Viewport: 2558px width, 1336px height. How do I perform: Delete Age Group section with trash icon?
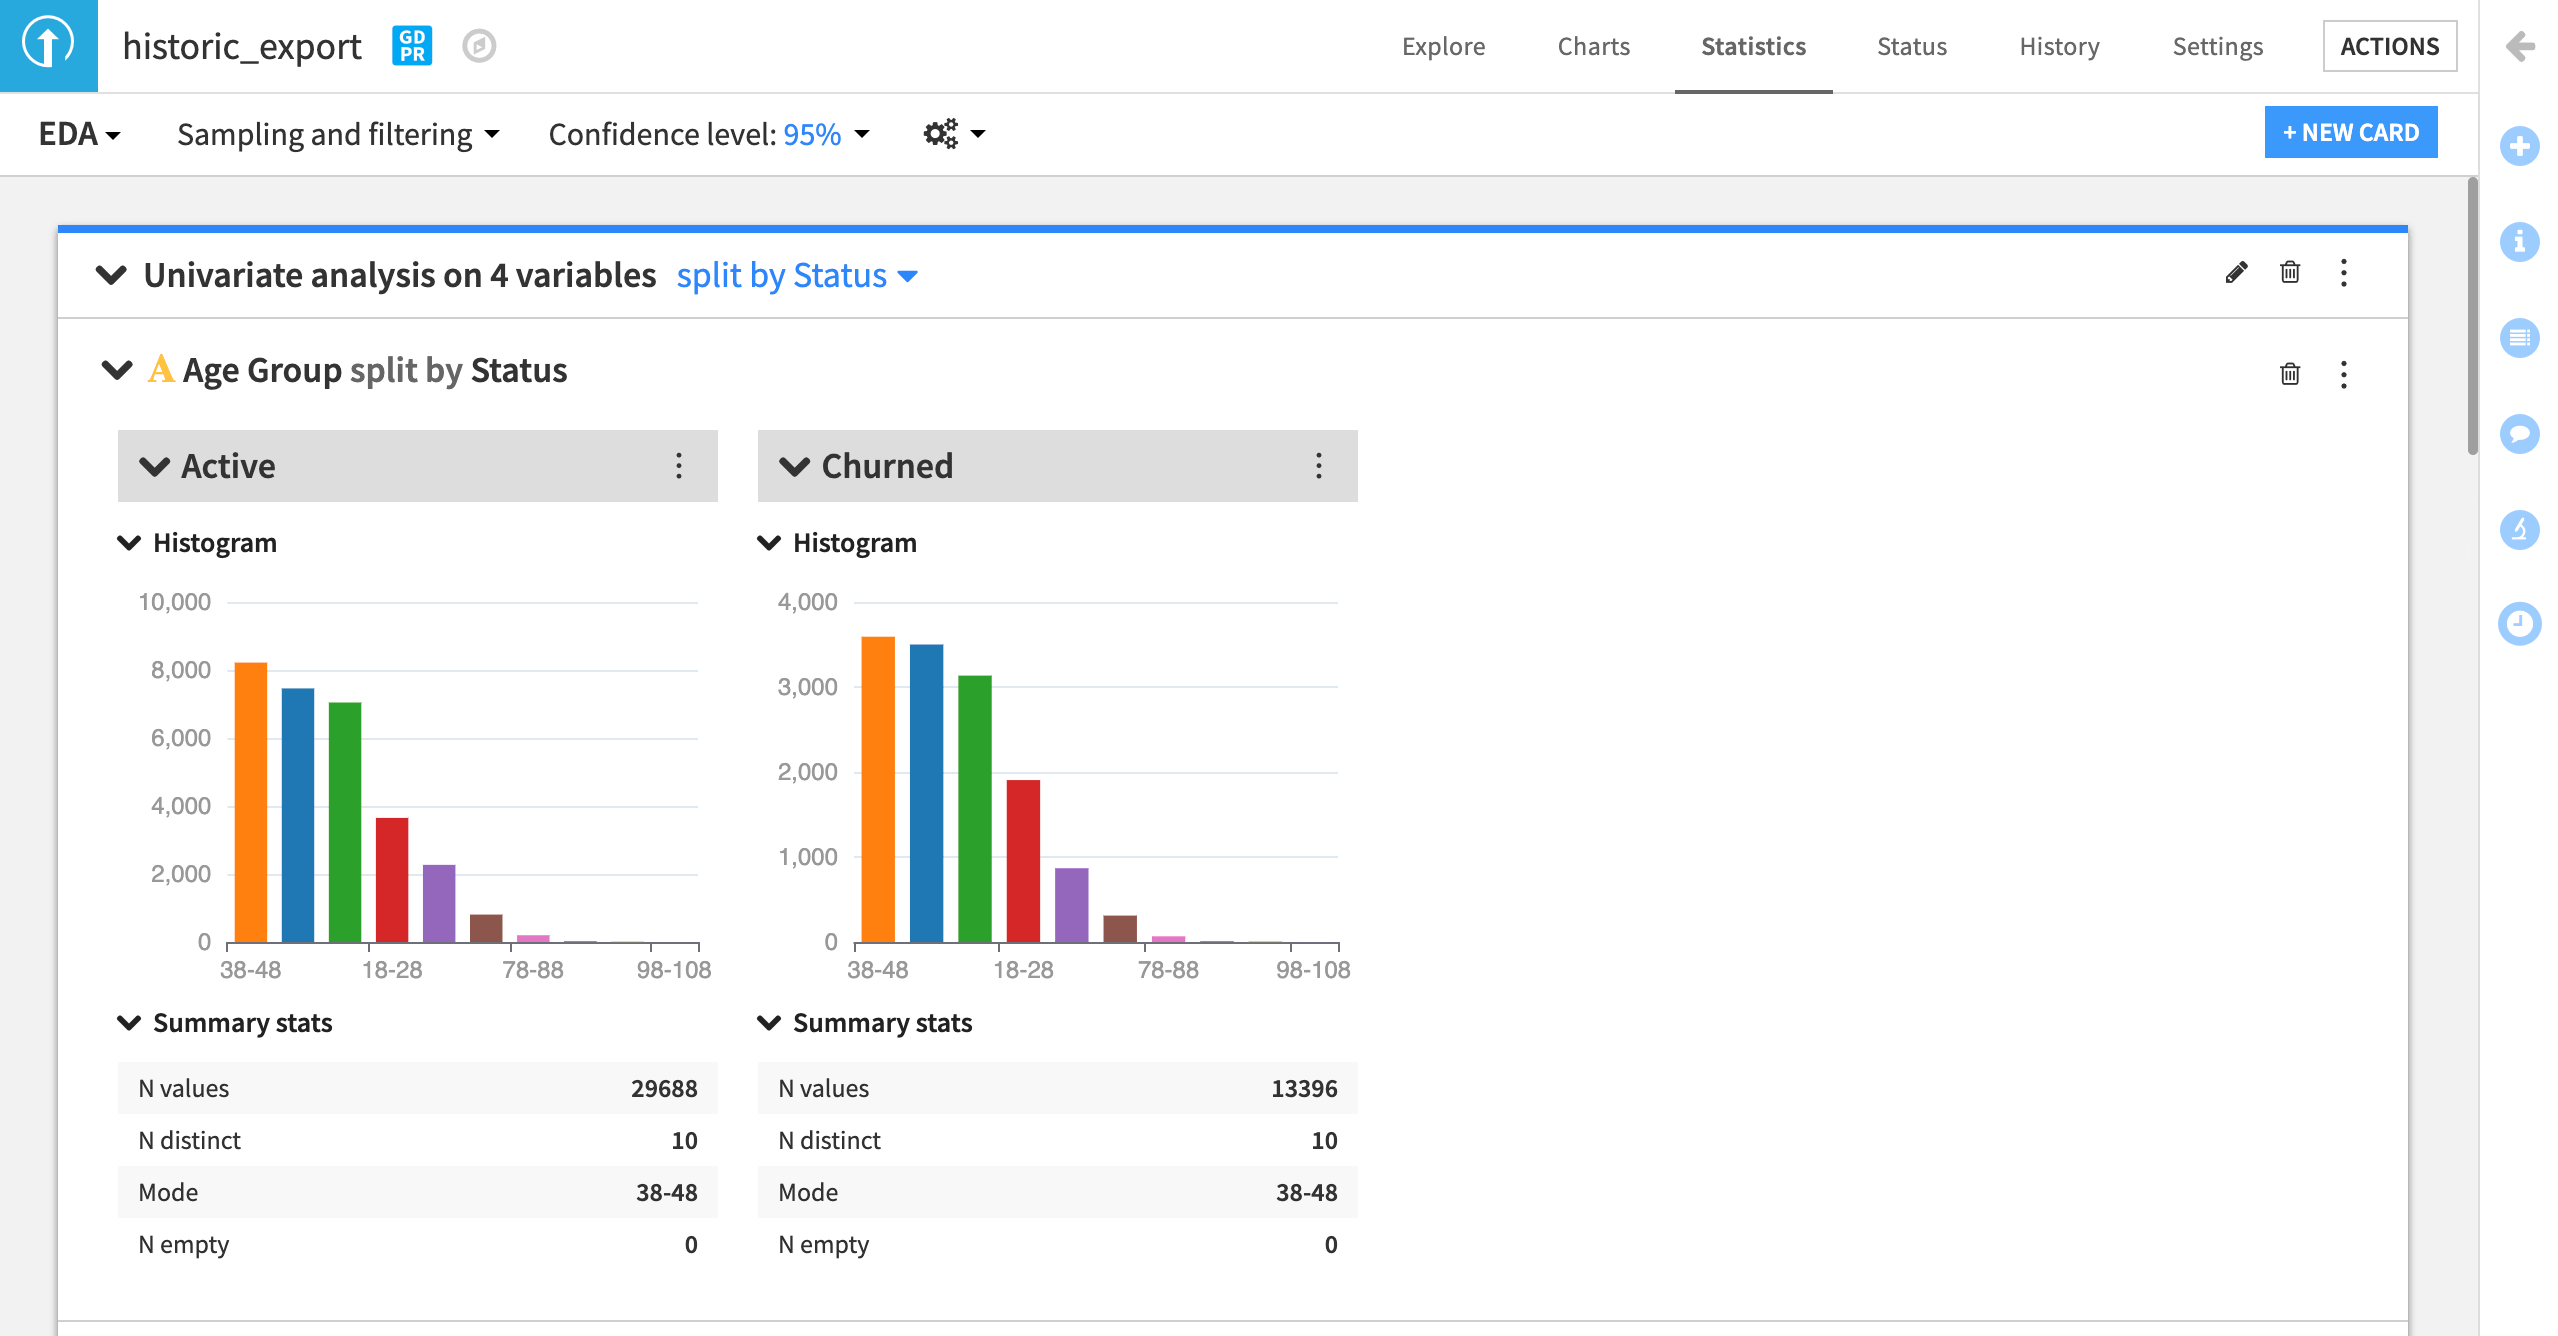pos(2290,374)
